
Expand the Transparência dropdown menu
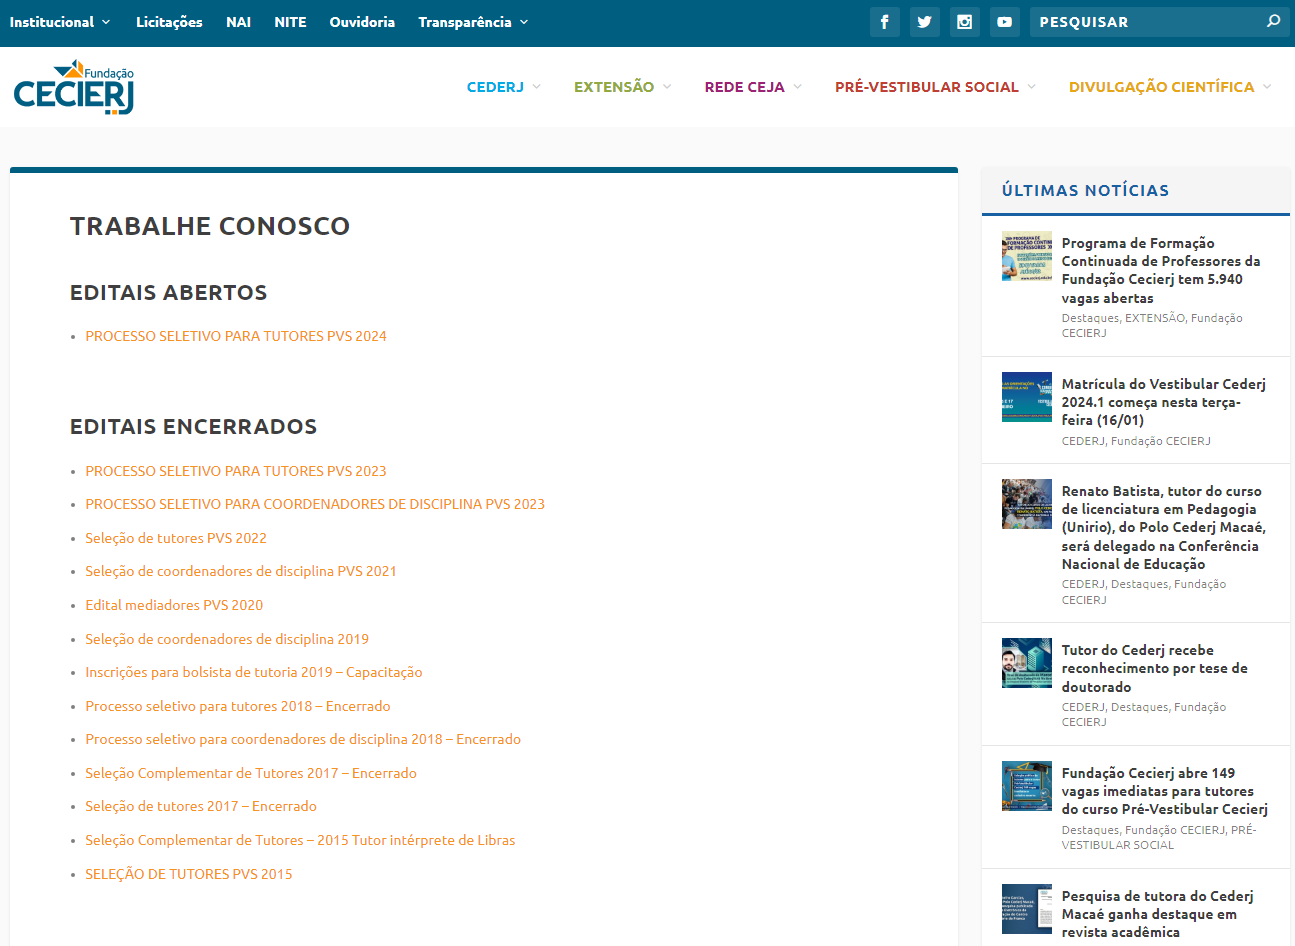click(x=473, y=22)
